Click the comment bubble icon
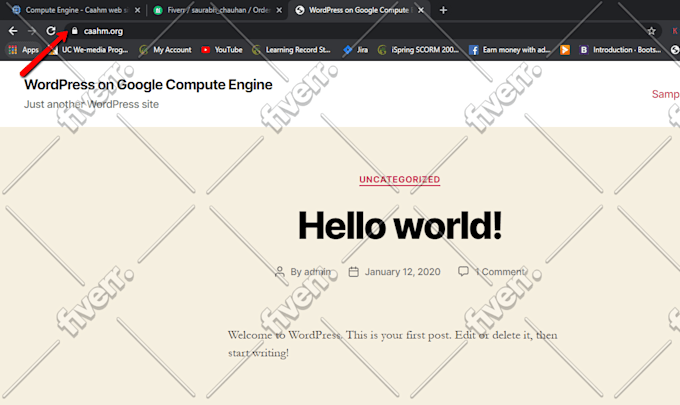 click(x=463, y=271)
